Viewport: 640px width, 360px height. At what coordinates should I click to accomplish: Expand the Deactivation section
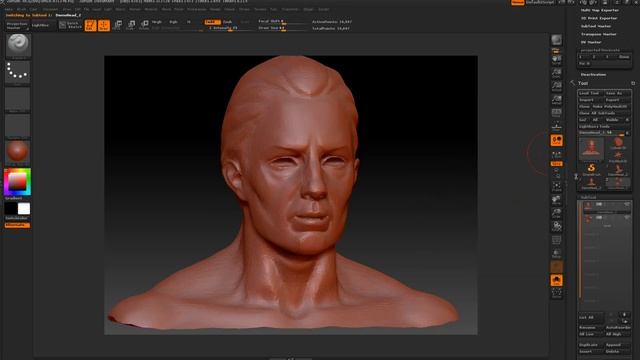593,75
